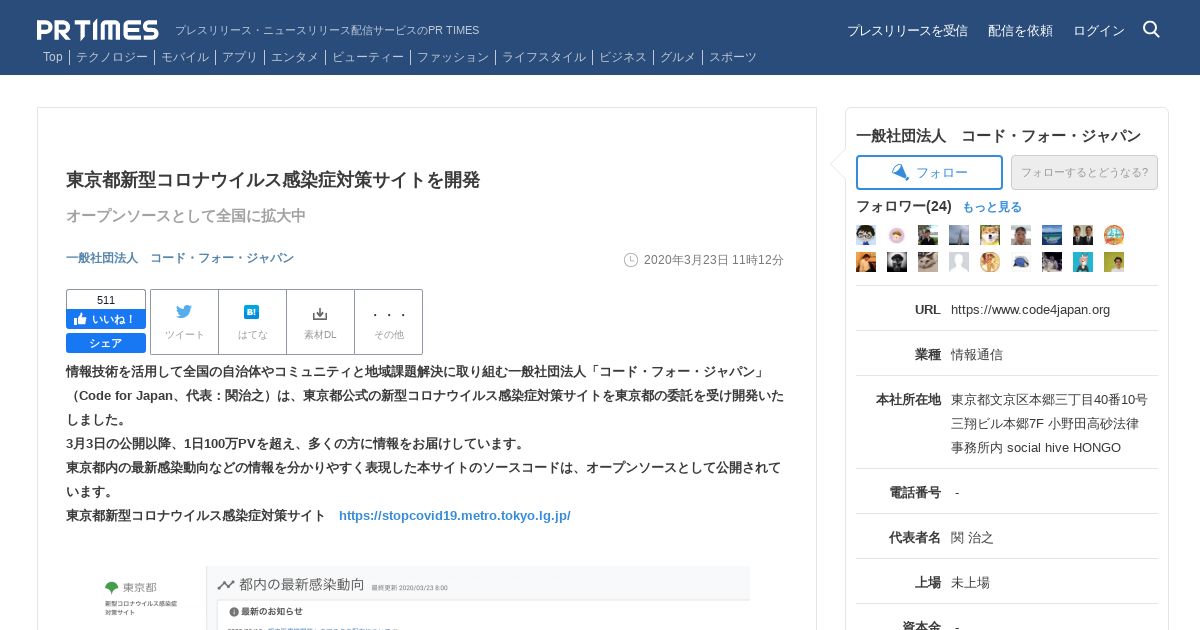
Task: Click company name link under article title
Action: pos(180,258)
